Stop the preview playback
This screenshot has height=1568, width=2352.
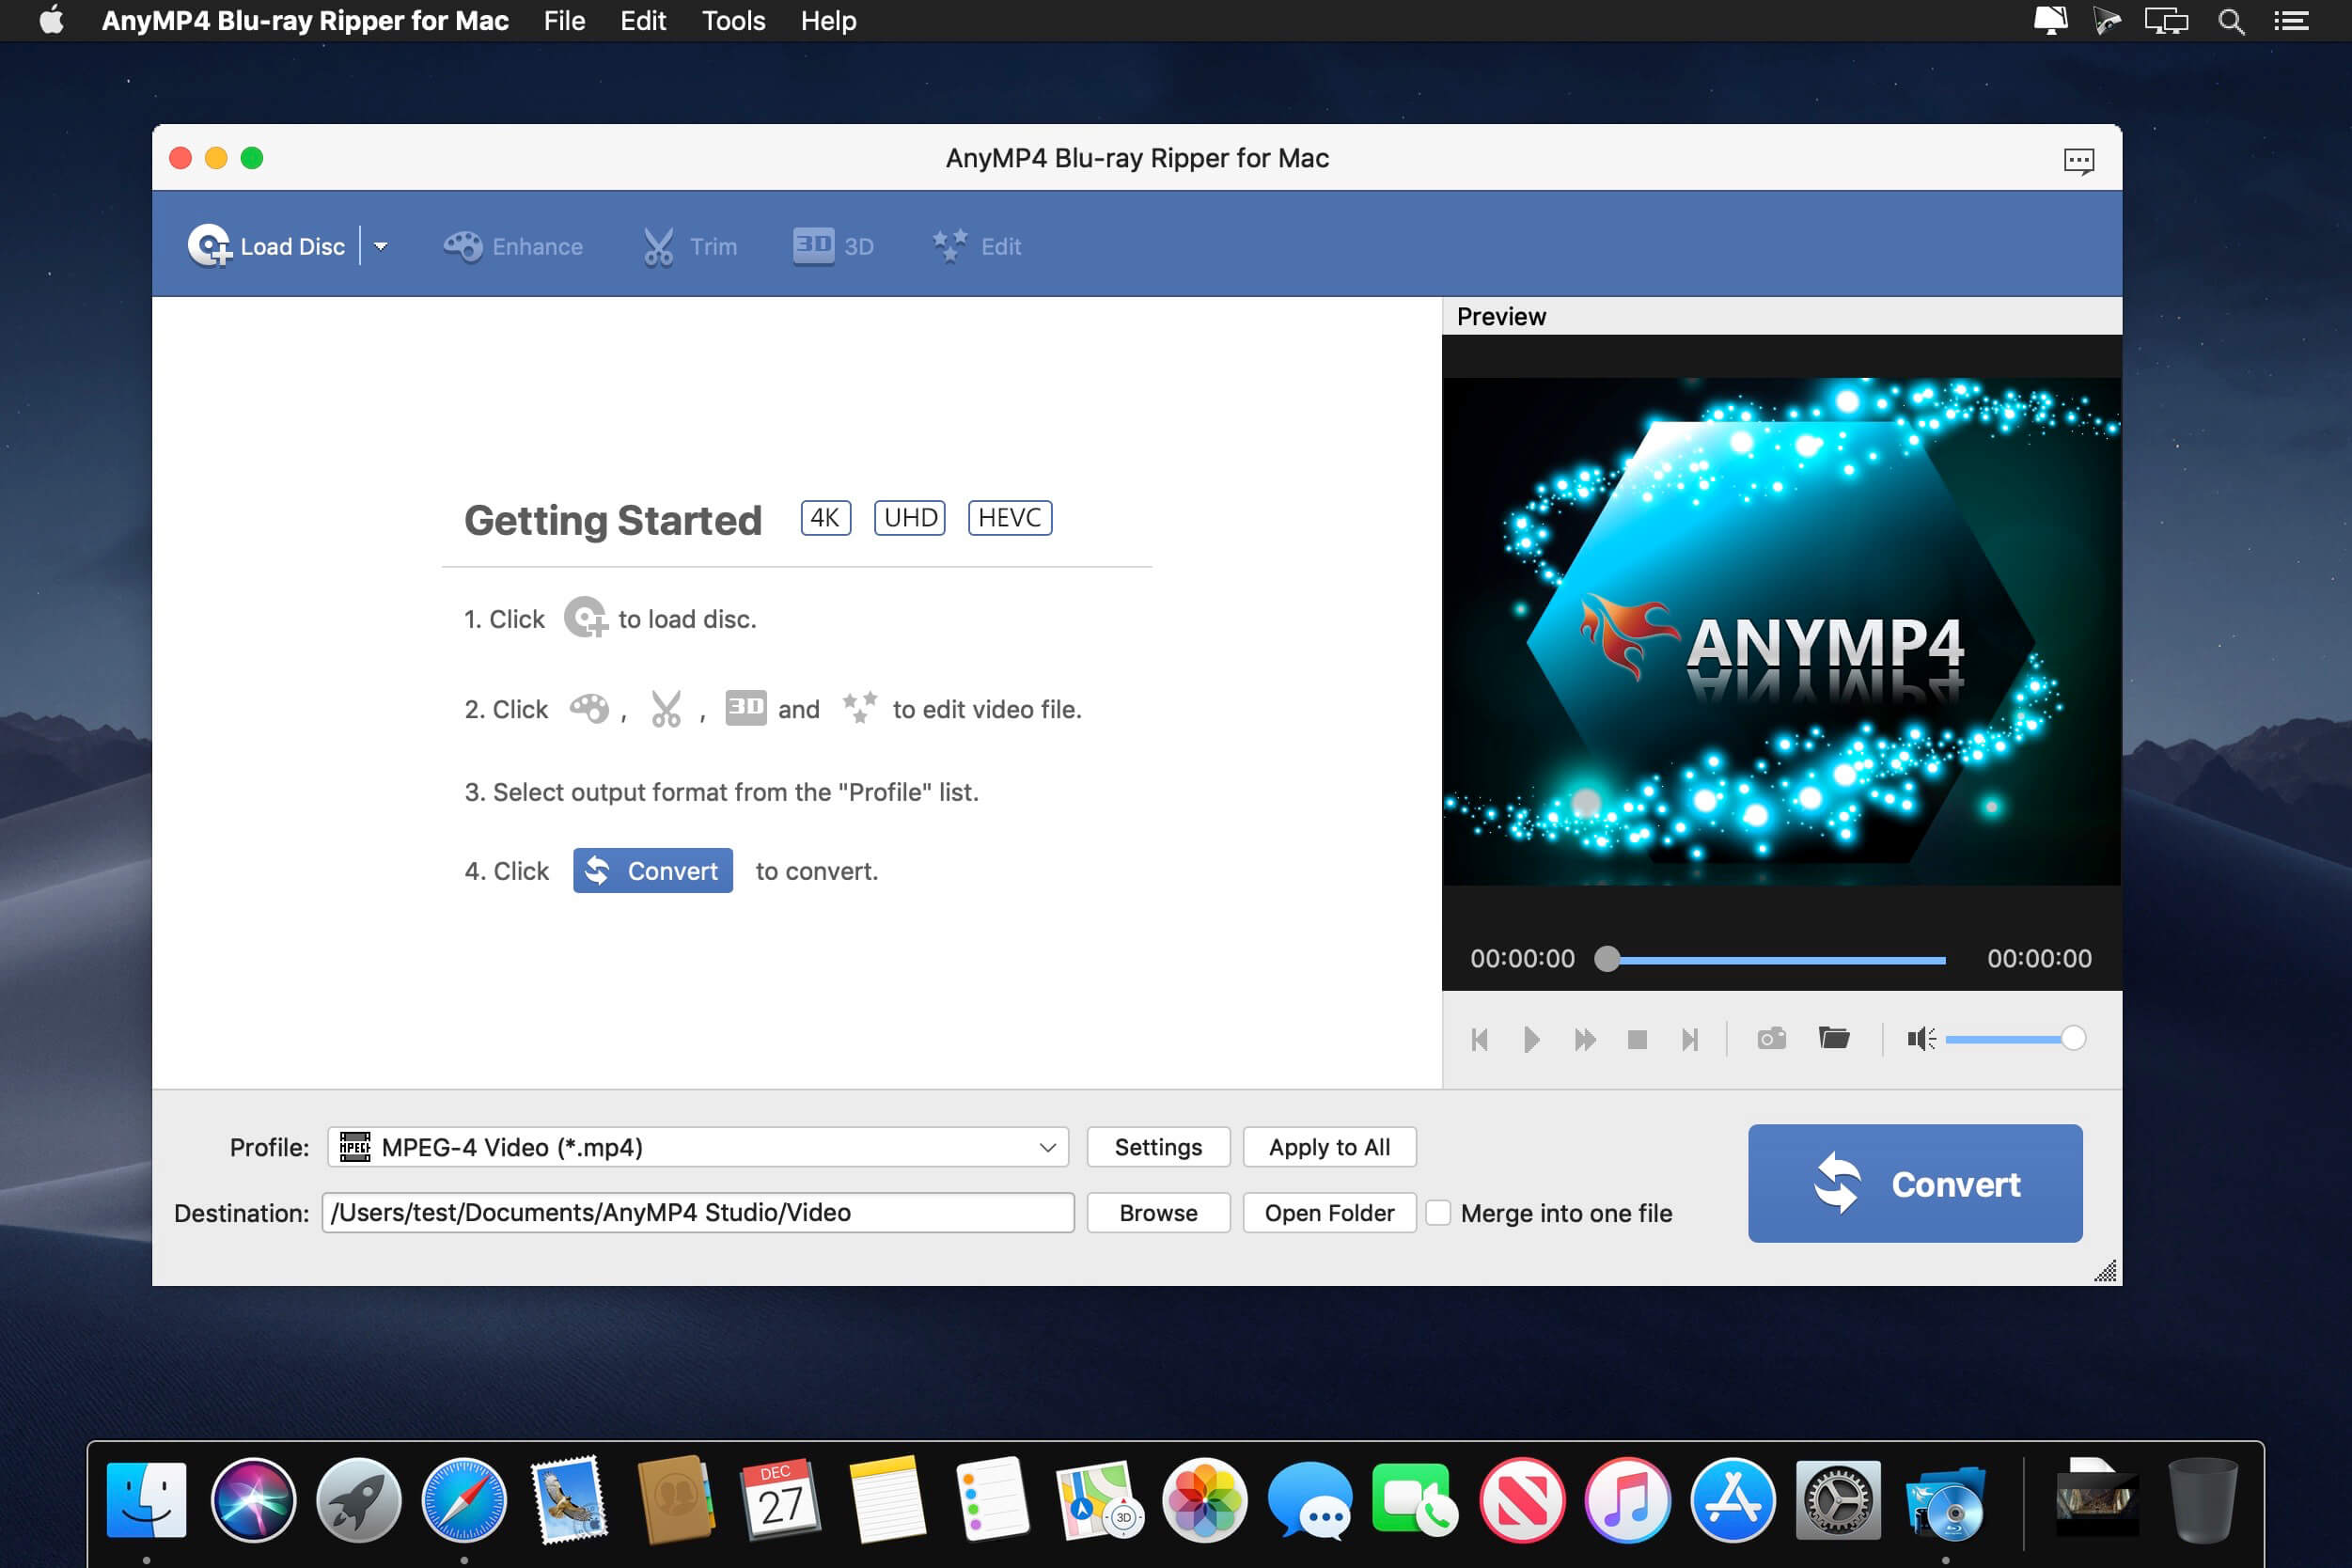[x=1637, y=1039]
